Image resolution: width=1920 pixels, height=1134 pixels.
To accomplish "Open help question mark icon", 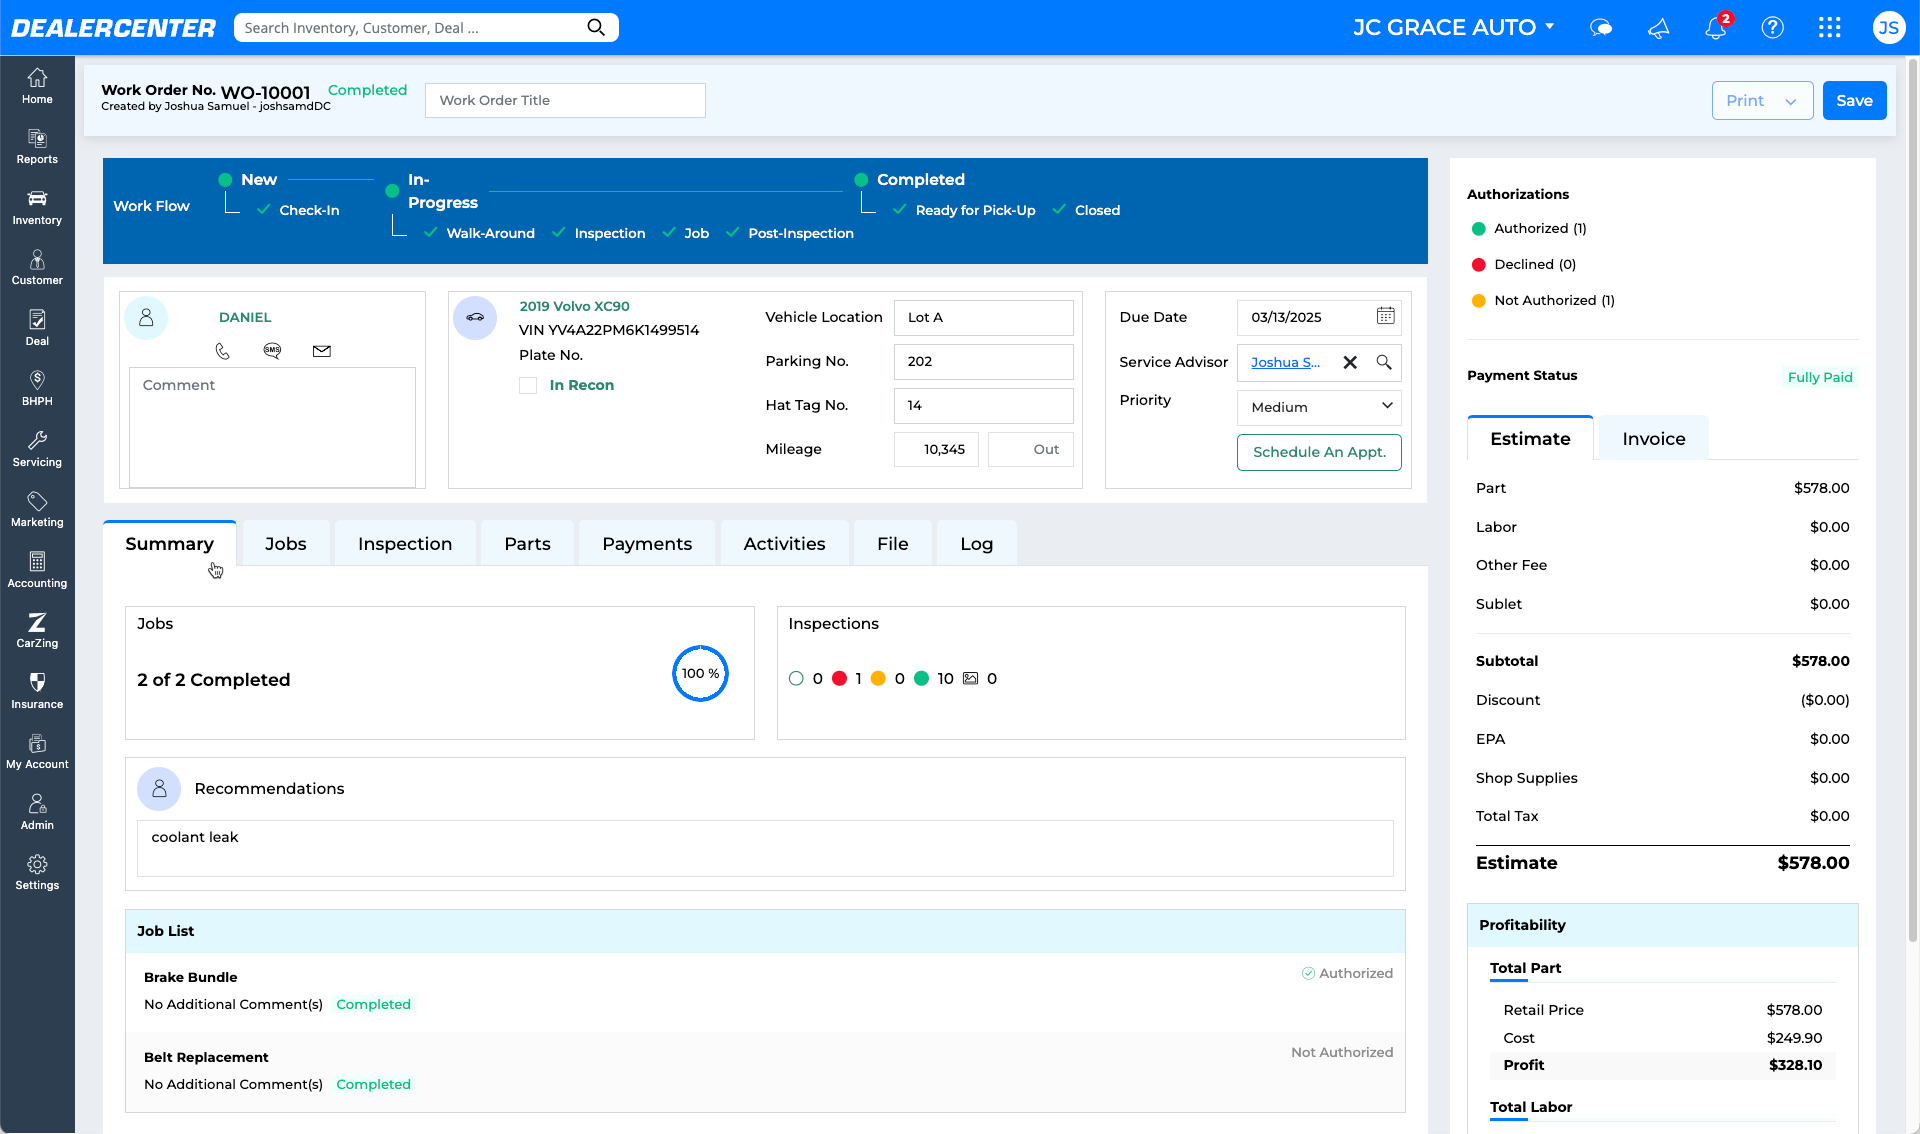I will tap(1773, 28).
